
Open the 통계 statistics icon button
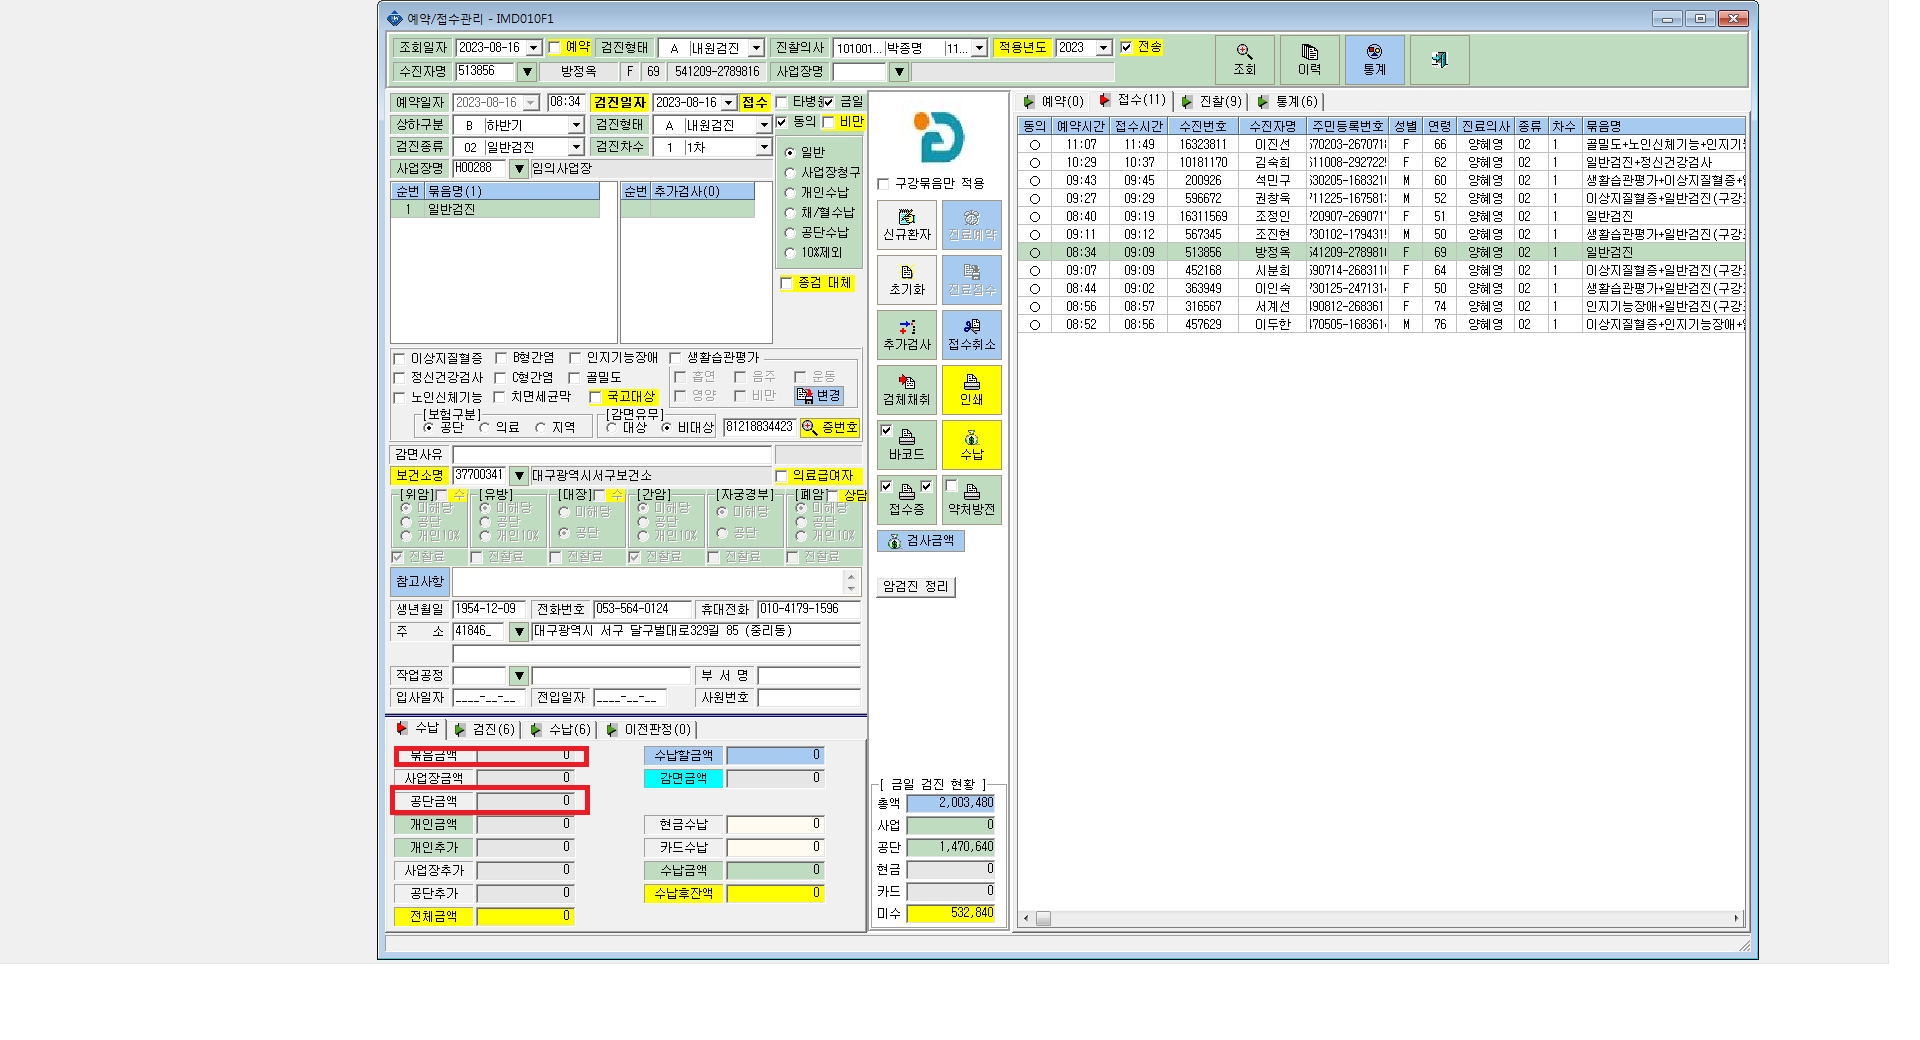pos(1374,60)
